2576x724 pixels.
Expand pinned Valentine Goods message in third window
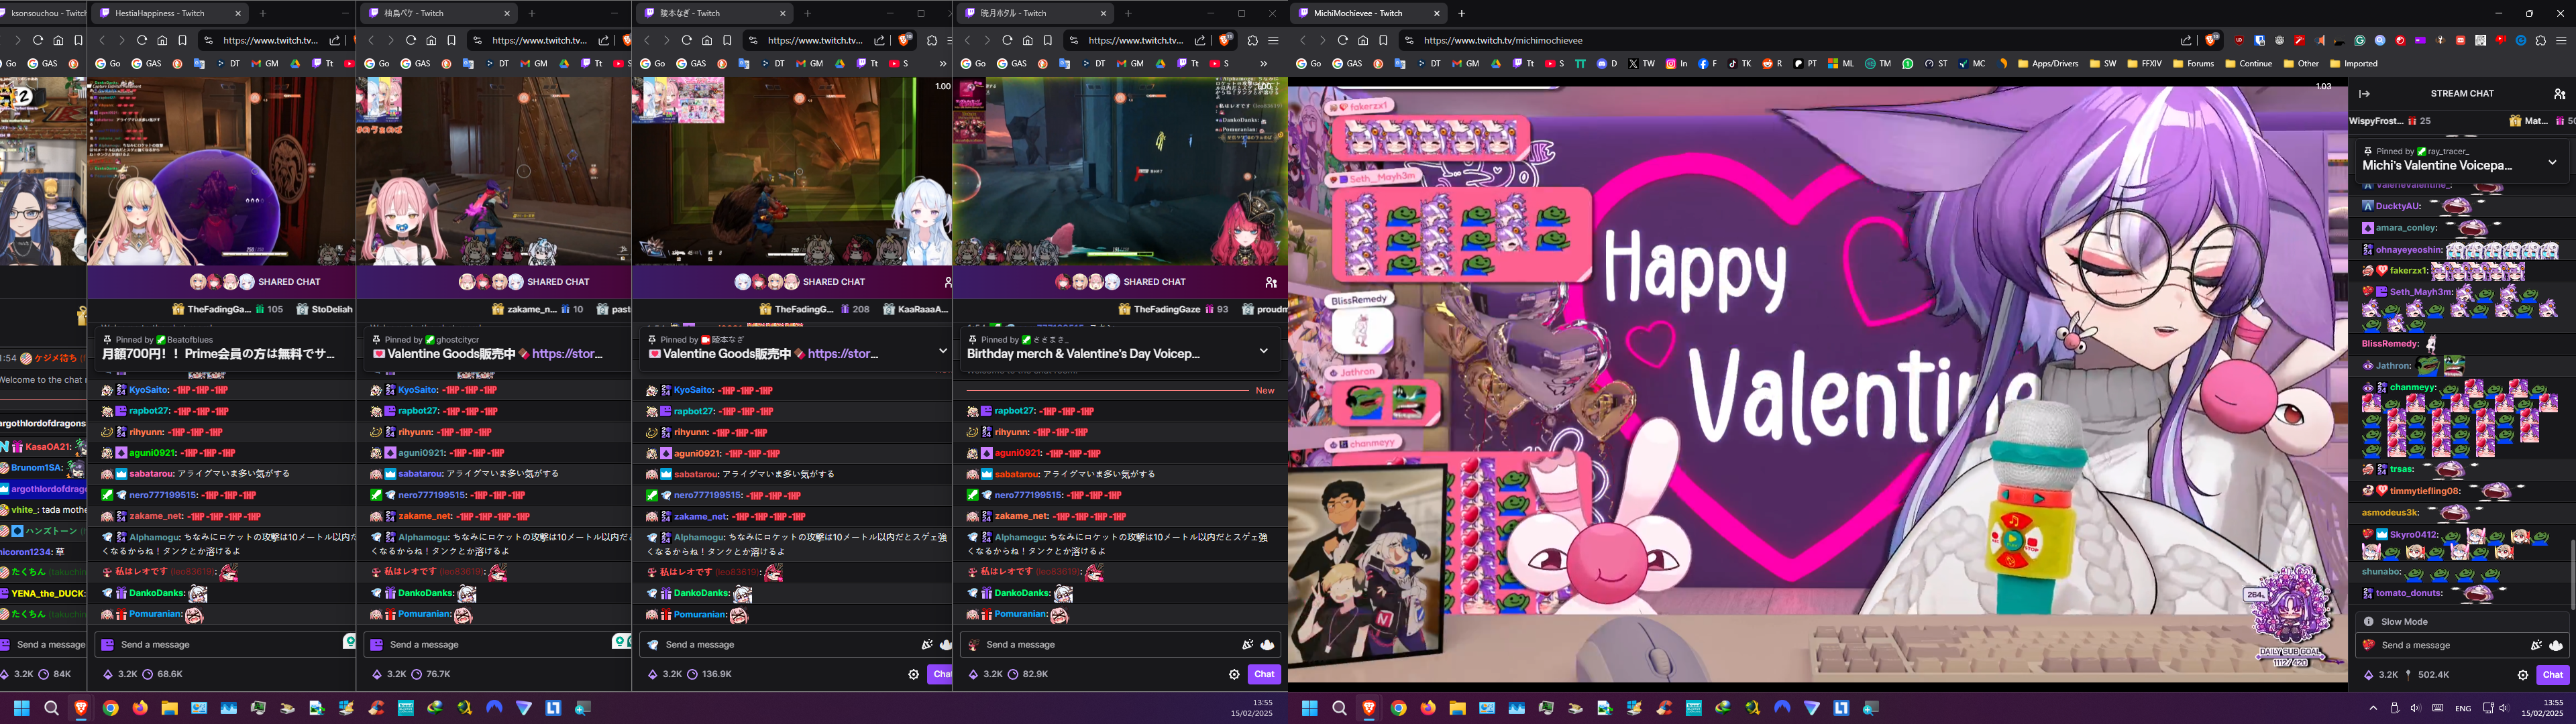point(942,351)
